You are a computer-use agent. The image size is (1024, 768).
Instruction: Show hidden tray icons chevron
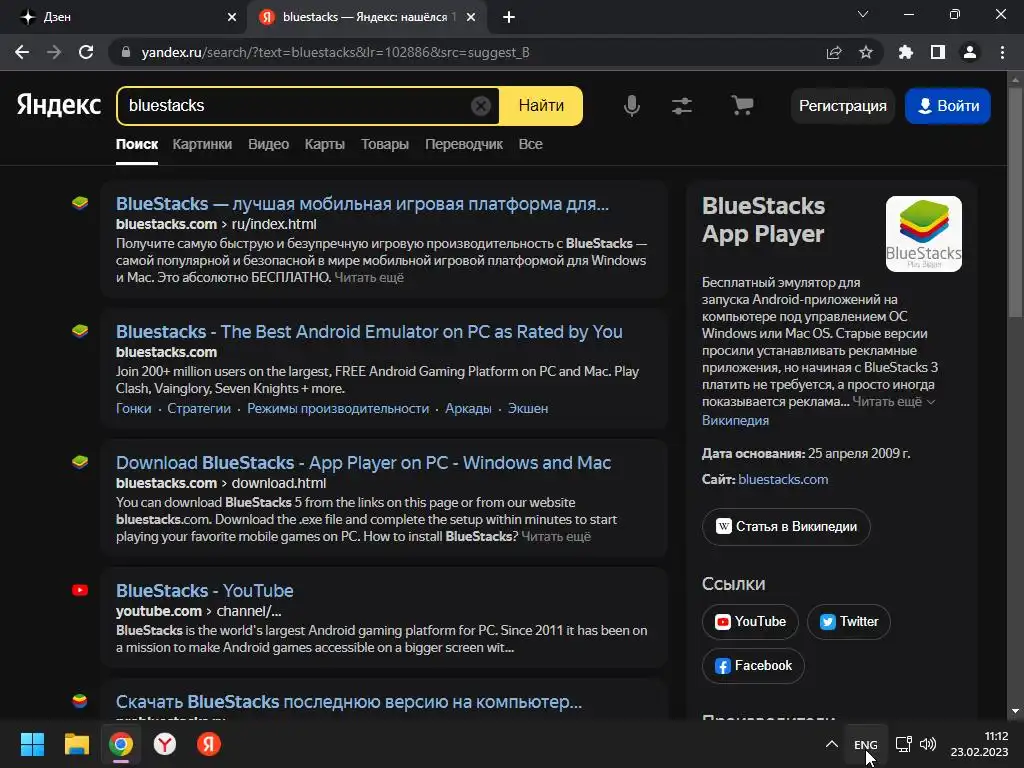831,744
